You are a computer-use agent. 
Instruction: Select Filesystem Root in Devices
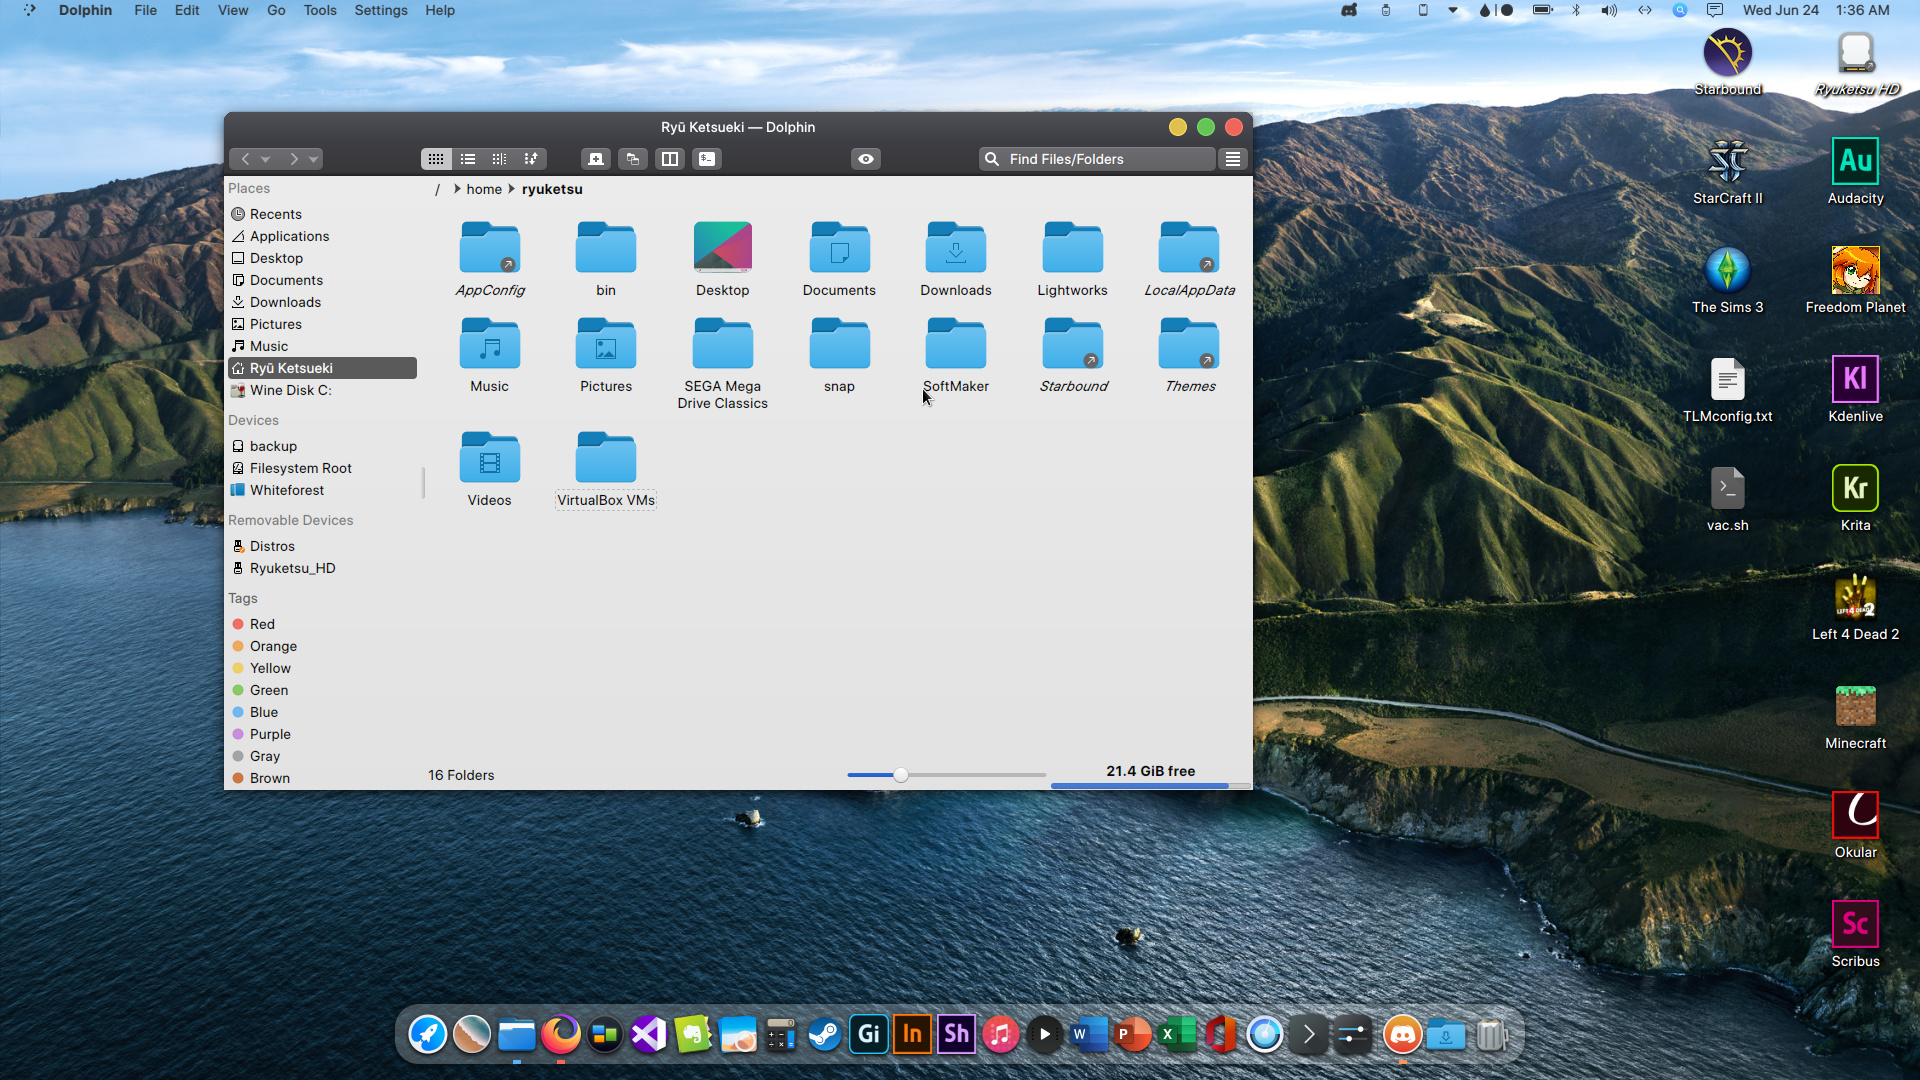(x=300, y=468)
